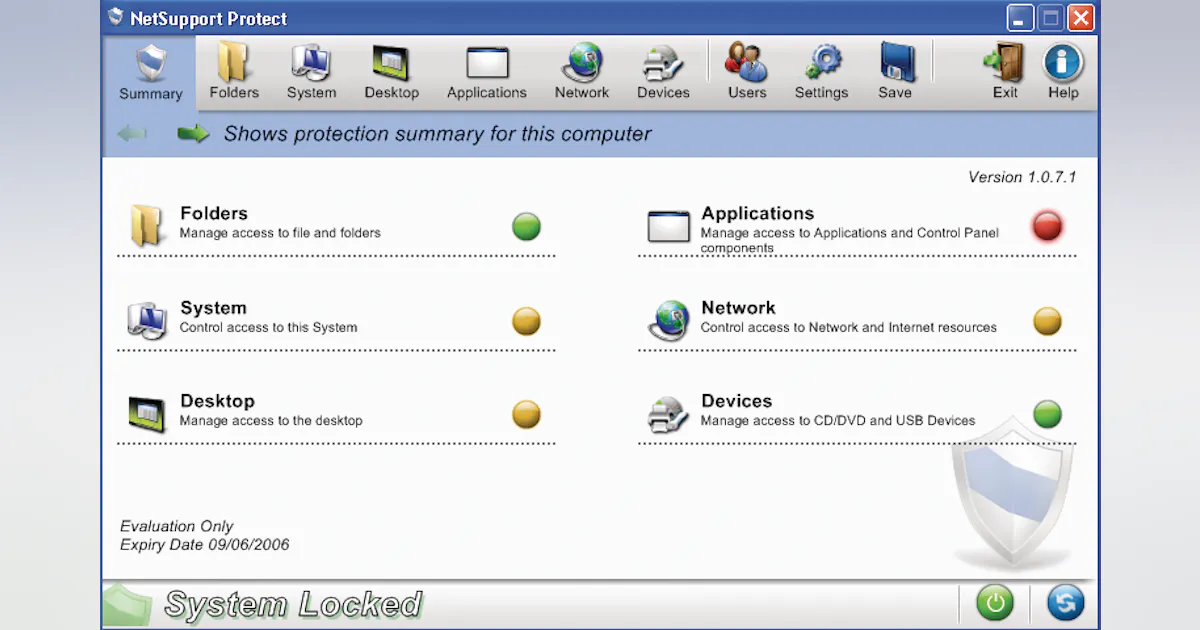Close the NetSupport Protect window
This screenshot has width=1200, height=630.
pyautogui.click(x=1081, y=18)
